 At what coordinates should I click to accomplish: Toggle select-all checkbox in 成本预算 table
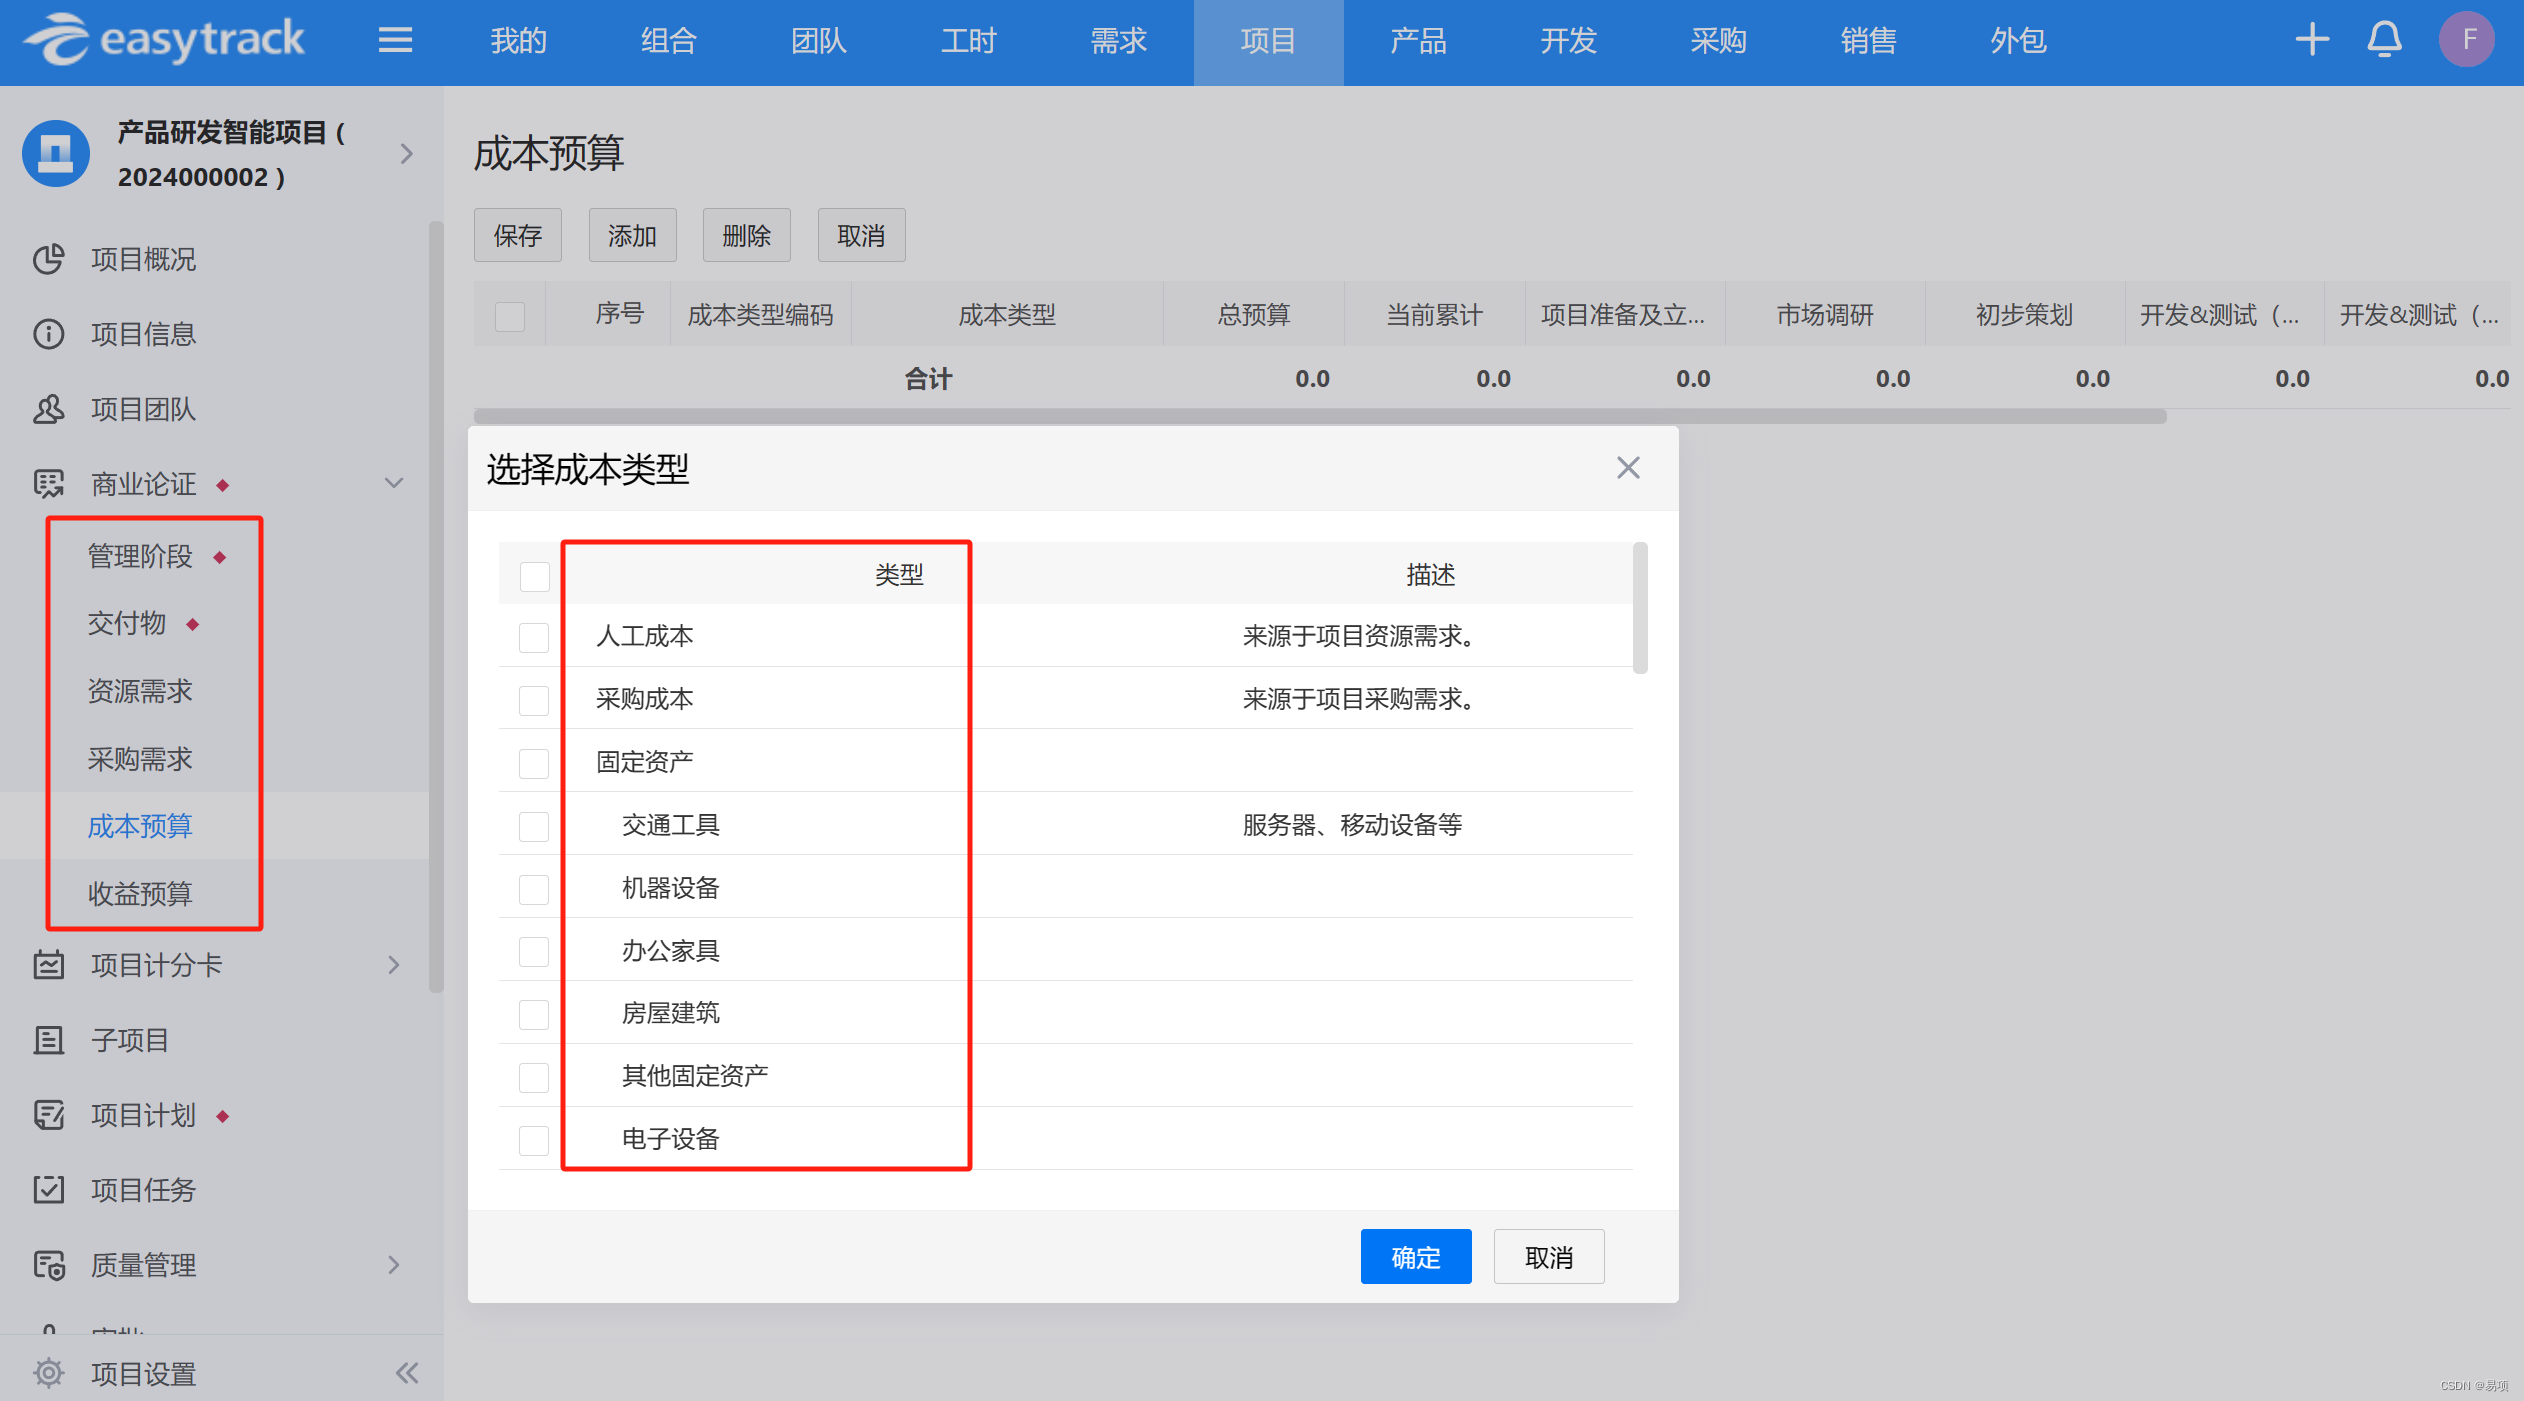point(510,316)
